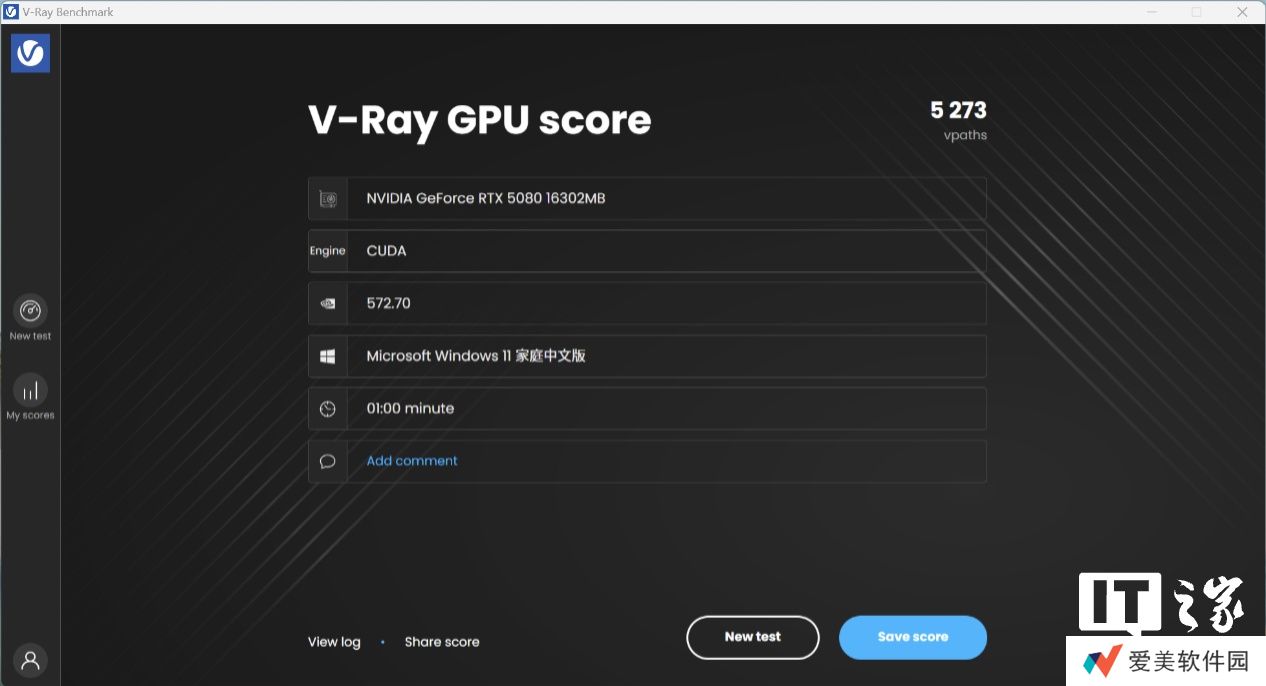
Task: Click the speech bubble comment icon
Action: pyautogui.click(x=328, y=461)
